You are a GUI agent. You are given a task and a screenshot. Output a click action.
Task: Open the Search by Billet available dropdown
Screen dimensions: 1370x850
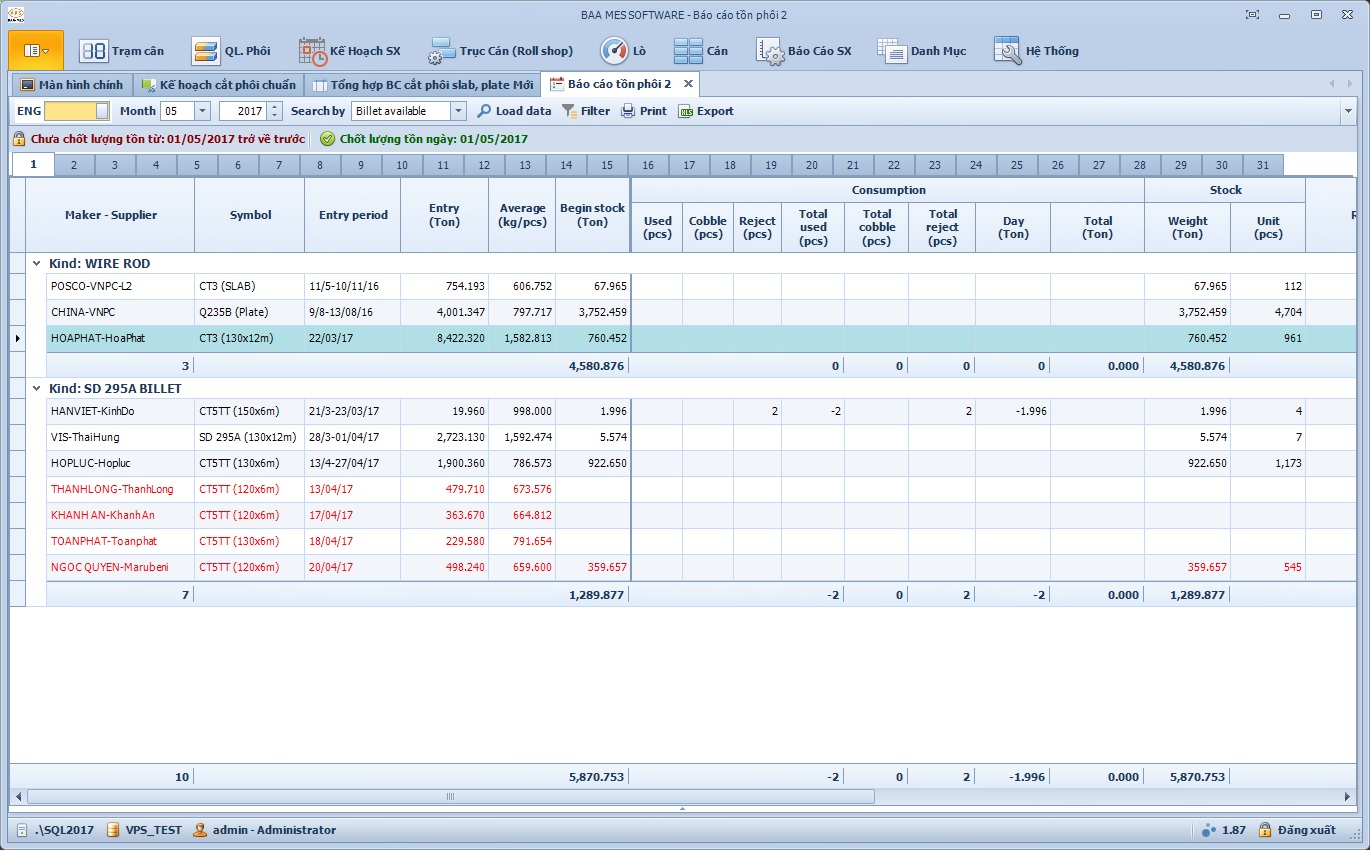tap(458, 111)
